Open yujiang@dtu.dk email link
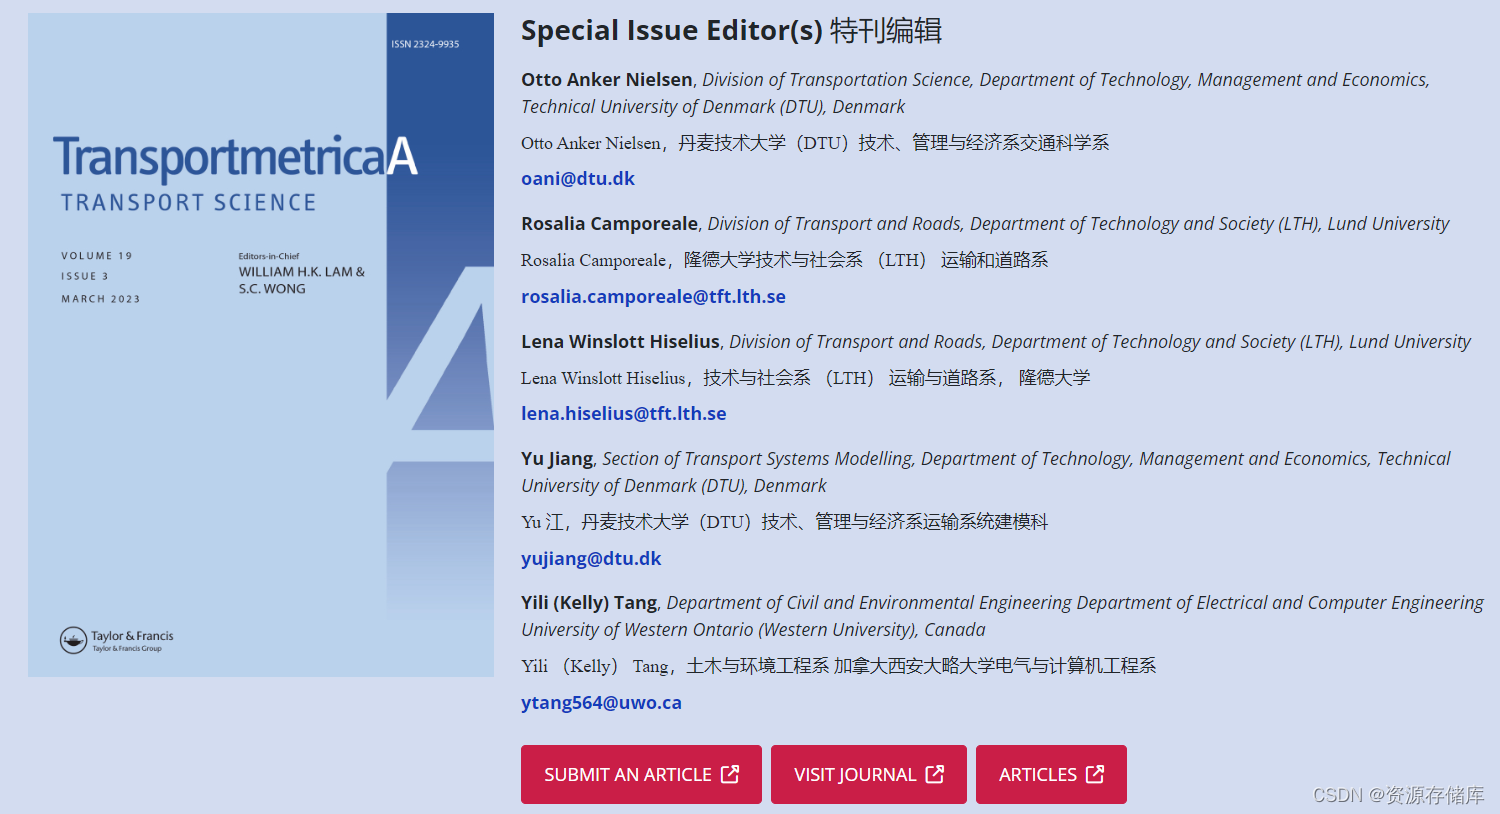1500x814 pixels. (x=591, y=558)
